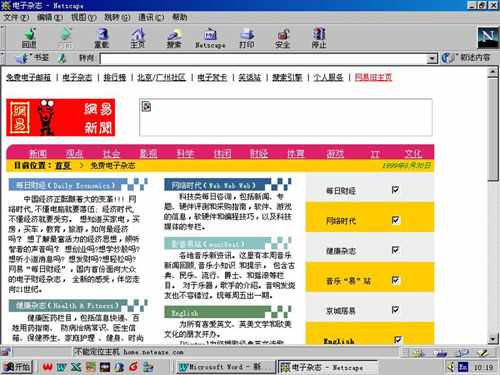Viewport: 500px width, 375px height.
Task: Stop loading with the 停止 button
Action: [x=319, y=38]
